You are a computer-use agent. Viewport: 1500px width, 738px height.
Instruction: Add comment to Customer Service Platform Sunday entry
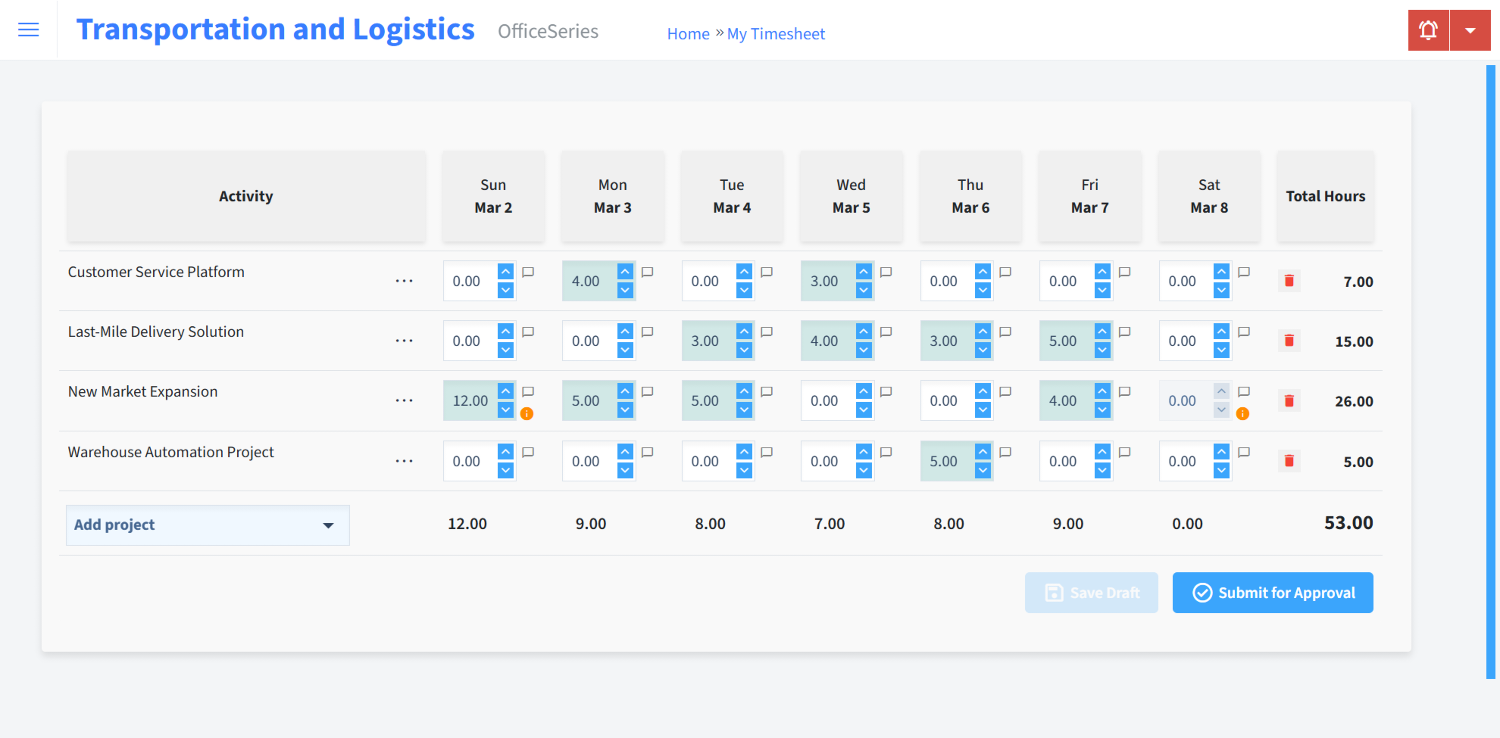[528, 271]
